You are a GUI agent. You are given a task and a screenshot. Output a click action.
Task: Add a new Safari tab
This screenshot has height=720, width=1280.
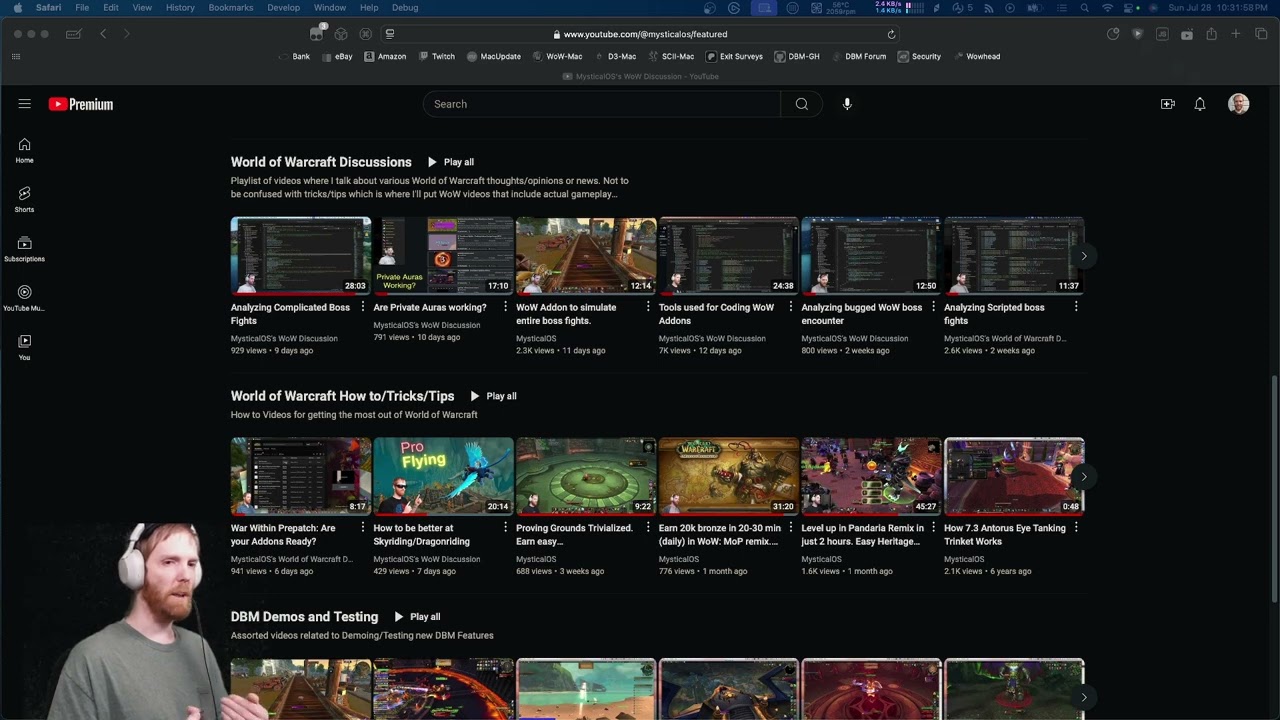click(1236, 34)
